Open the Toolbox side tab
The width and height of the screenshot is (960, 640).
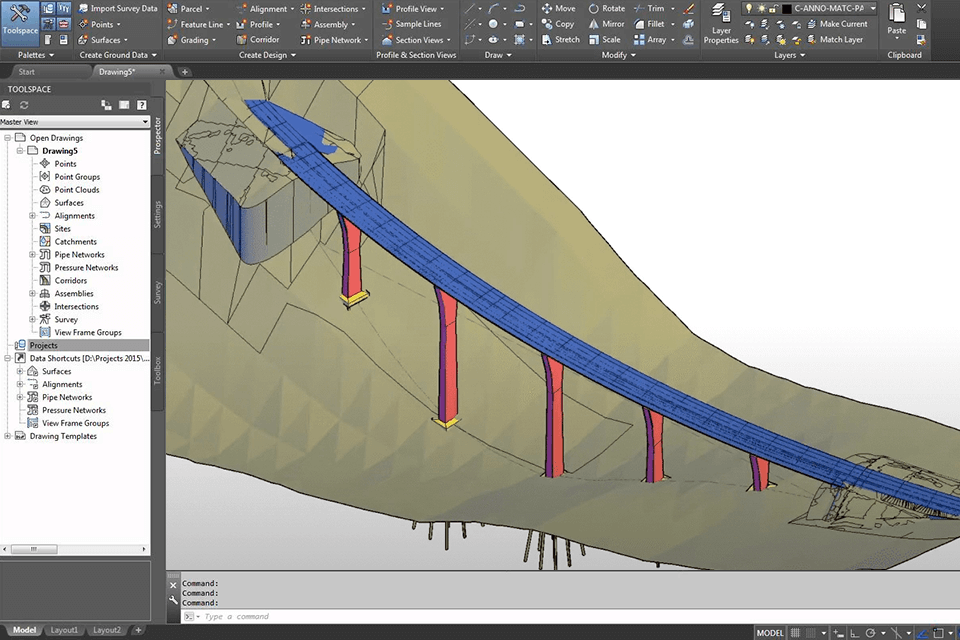[157, 370]
